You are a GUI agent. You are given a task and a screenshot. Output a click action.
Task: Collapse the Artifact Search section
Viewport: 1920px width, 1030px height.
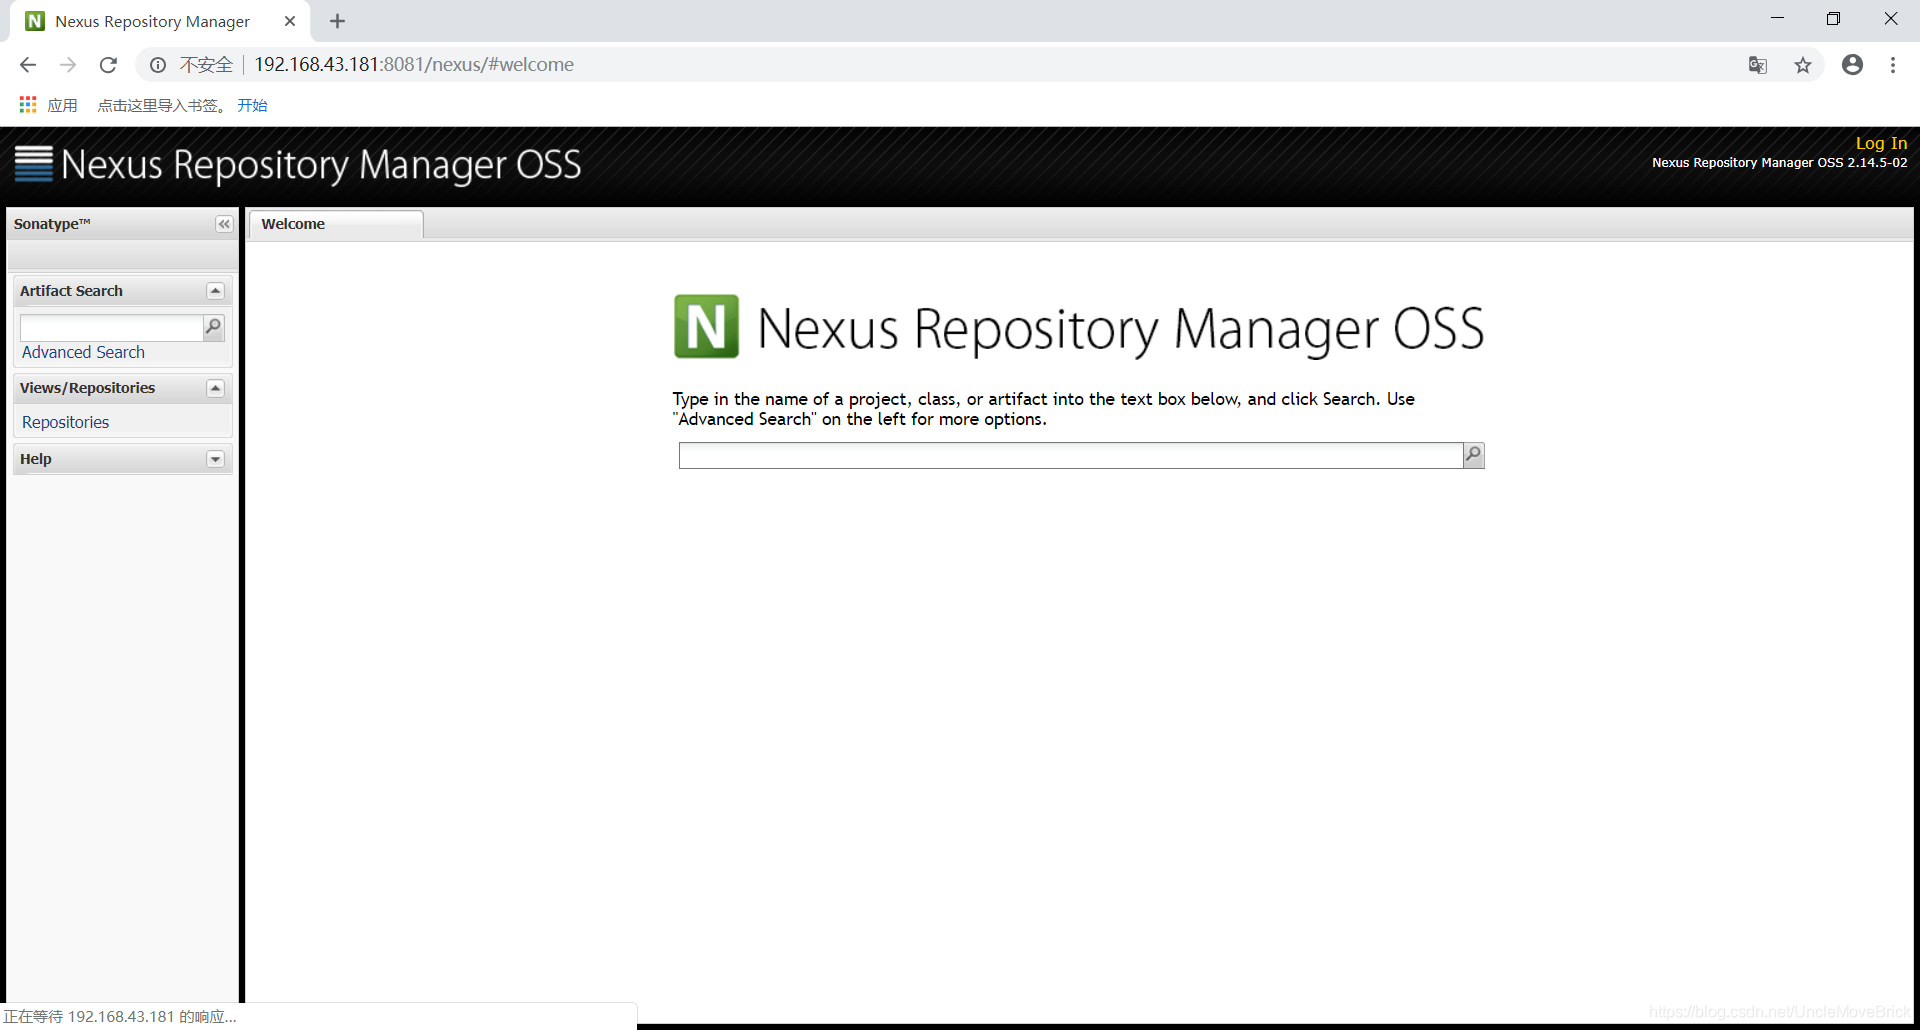coord(215,291)
